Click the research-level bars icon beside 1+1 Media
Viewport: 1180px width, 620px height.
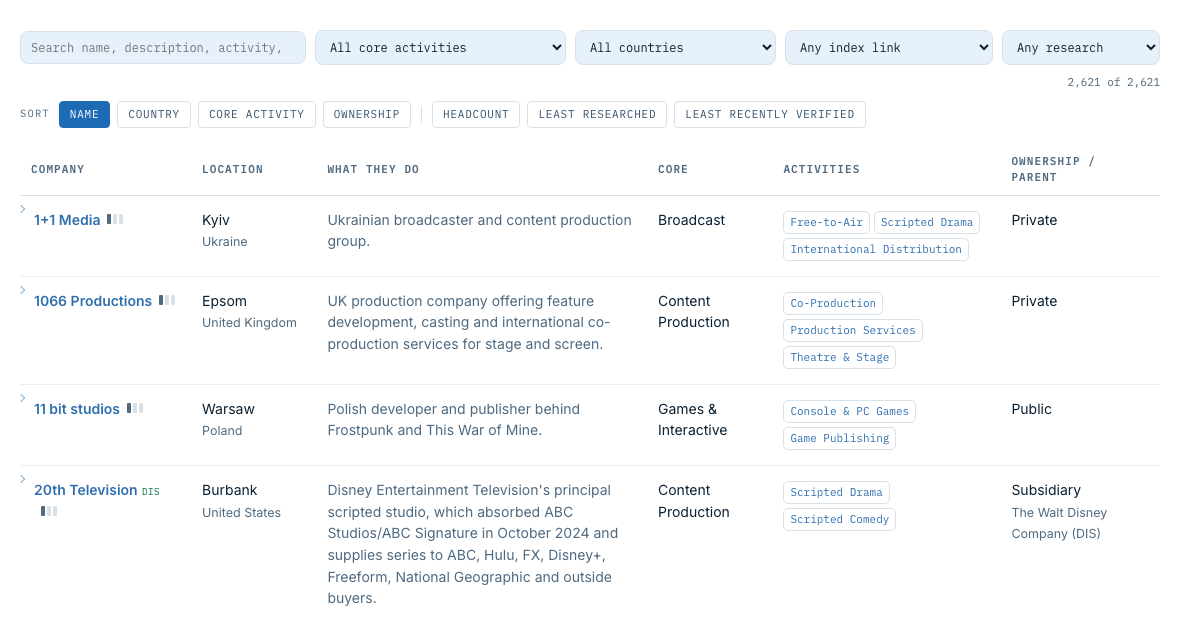pyautogui.click(x=115, y=219)
